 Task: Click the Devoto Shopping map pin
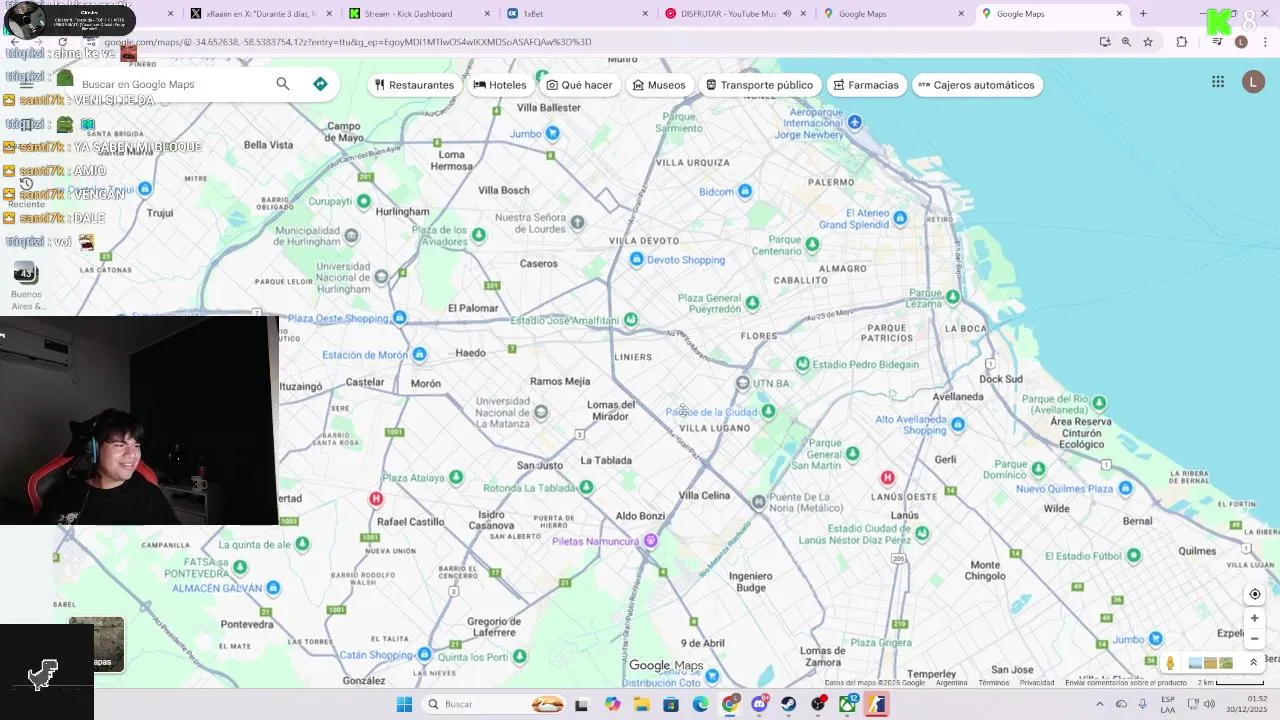636,260
